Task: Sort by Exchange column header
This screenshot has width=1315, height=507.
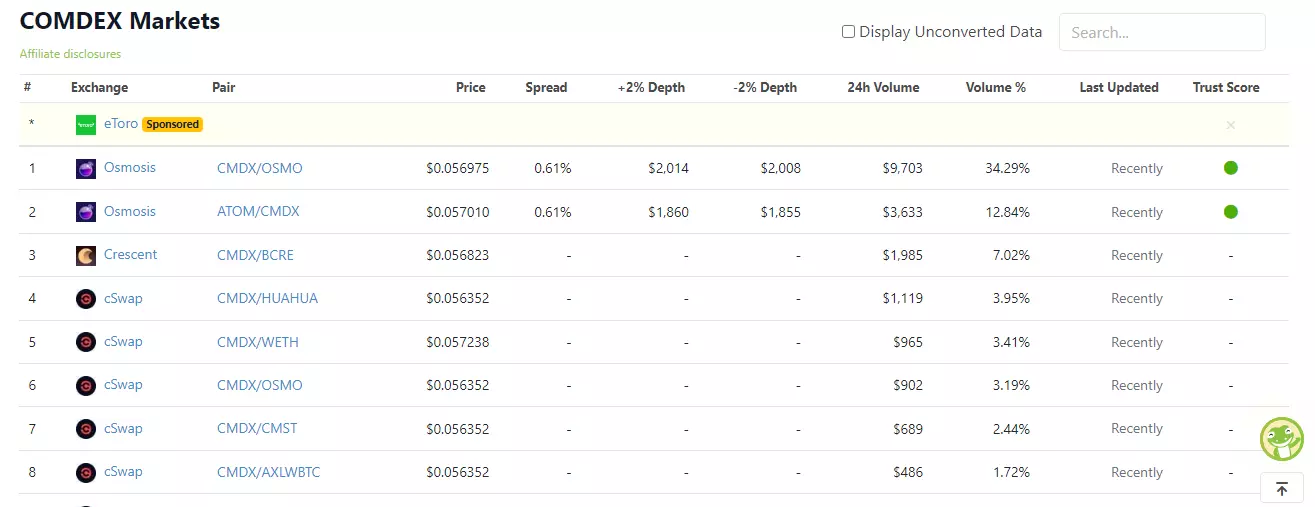Action: (100, 87)
